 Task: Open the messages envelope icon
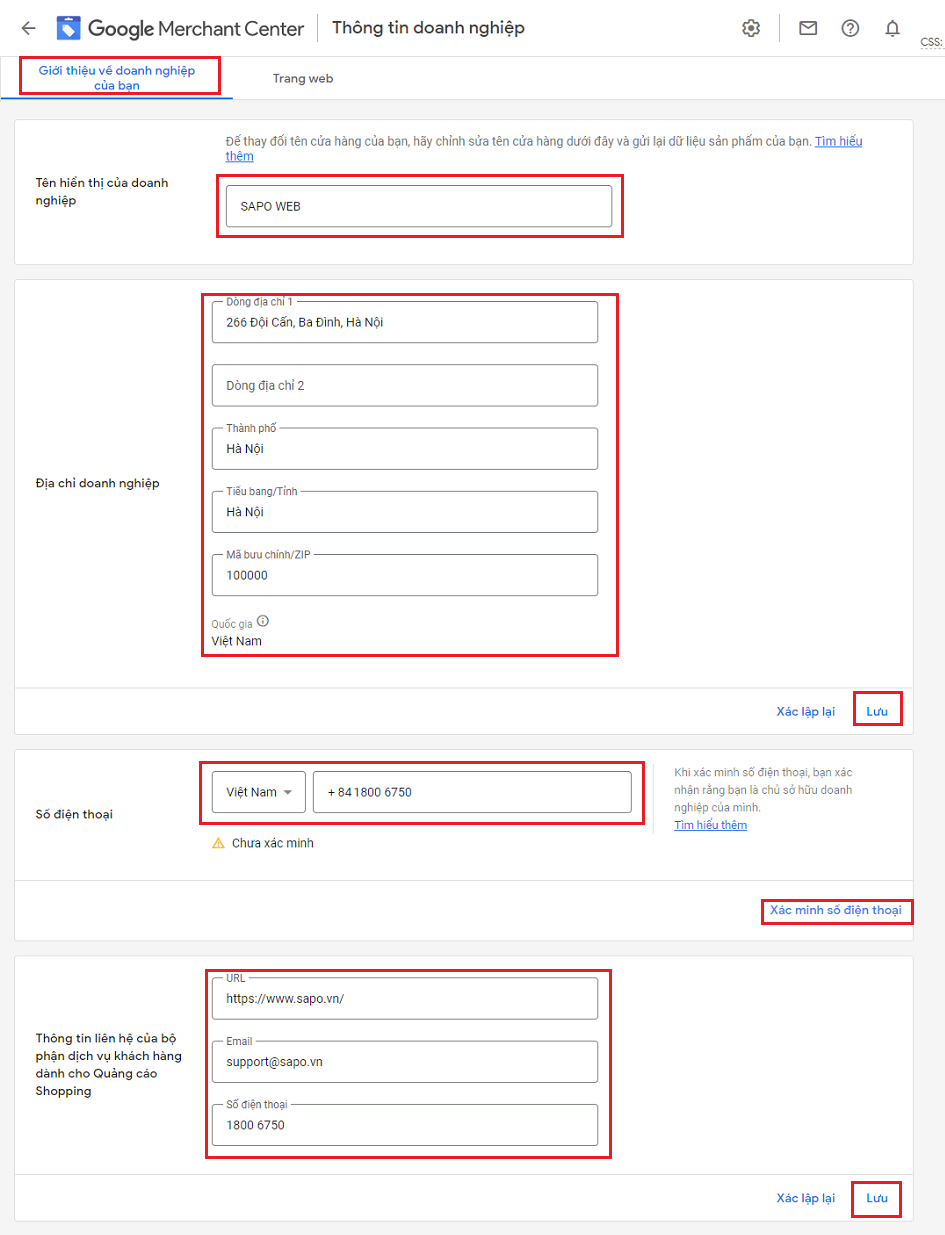click(x=808, y=28)
